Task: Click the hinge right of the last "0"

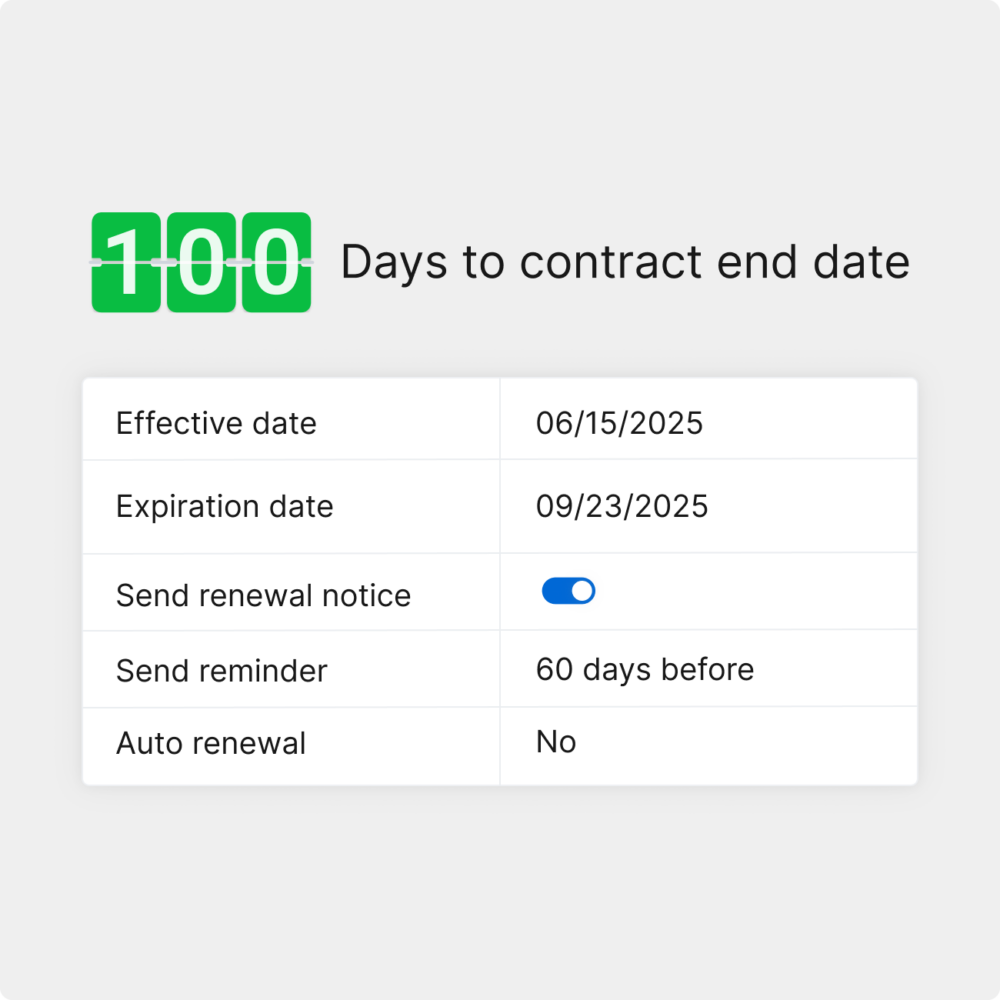Action: (x=308, y=262)
